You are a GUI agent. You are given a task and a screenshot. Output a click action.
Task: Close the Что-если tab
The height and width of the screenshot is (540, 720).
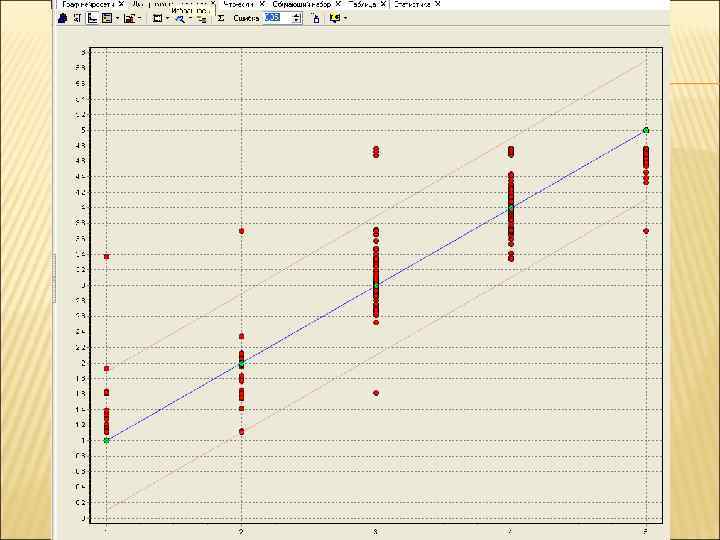(262, 4)
